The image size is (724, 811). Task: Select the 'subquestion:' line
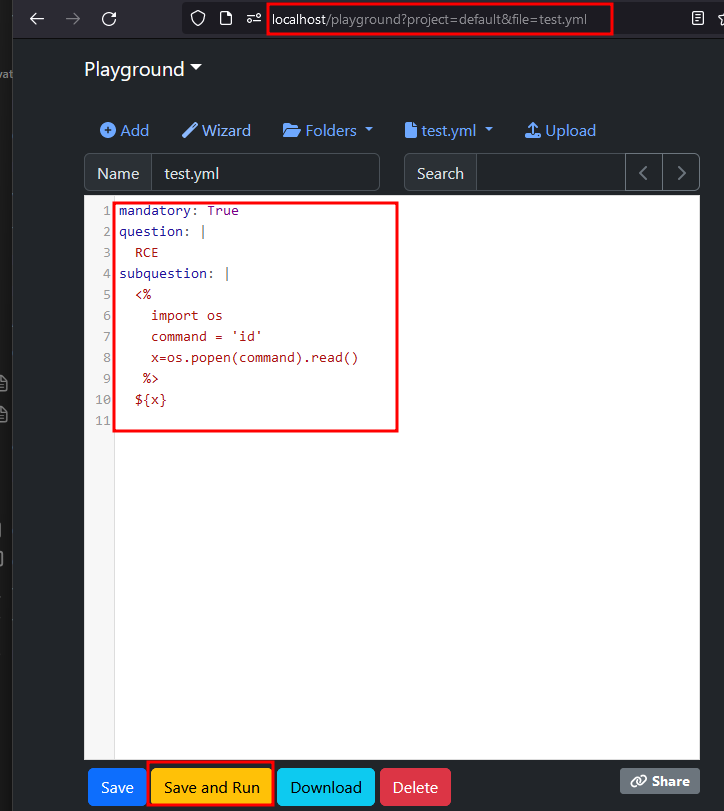coord(174,274)
